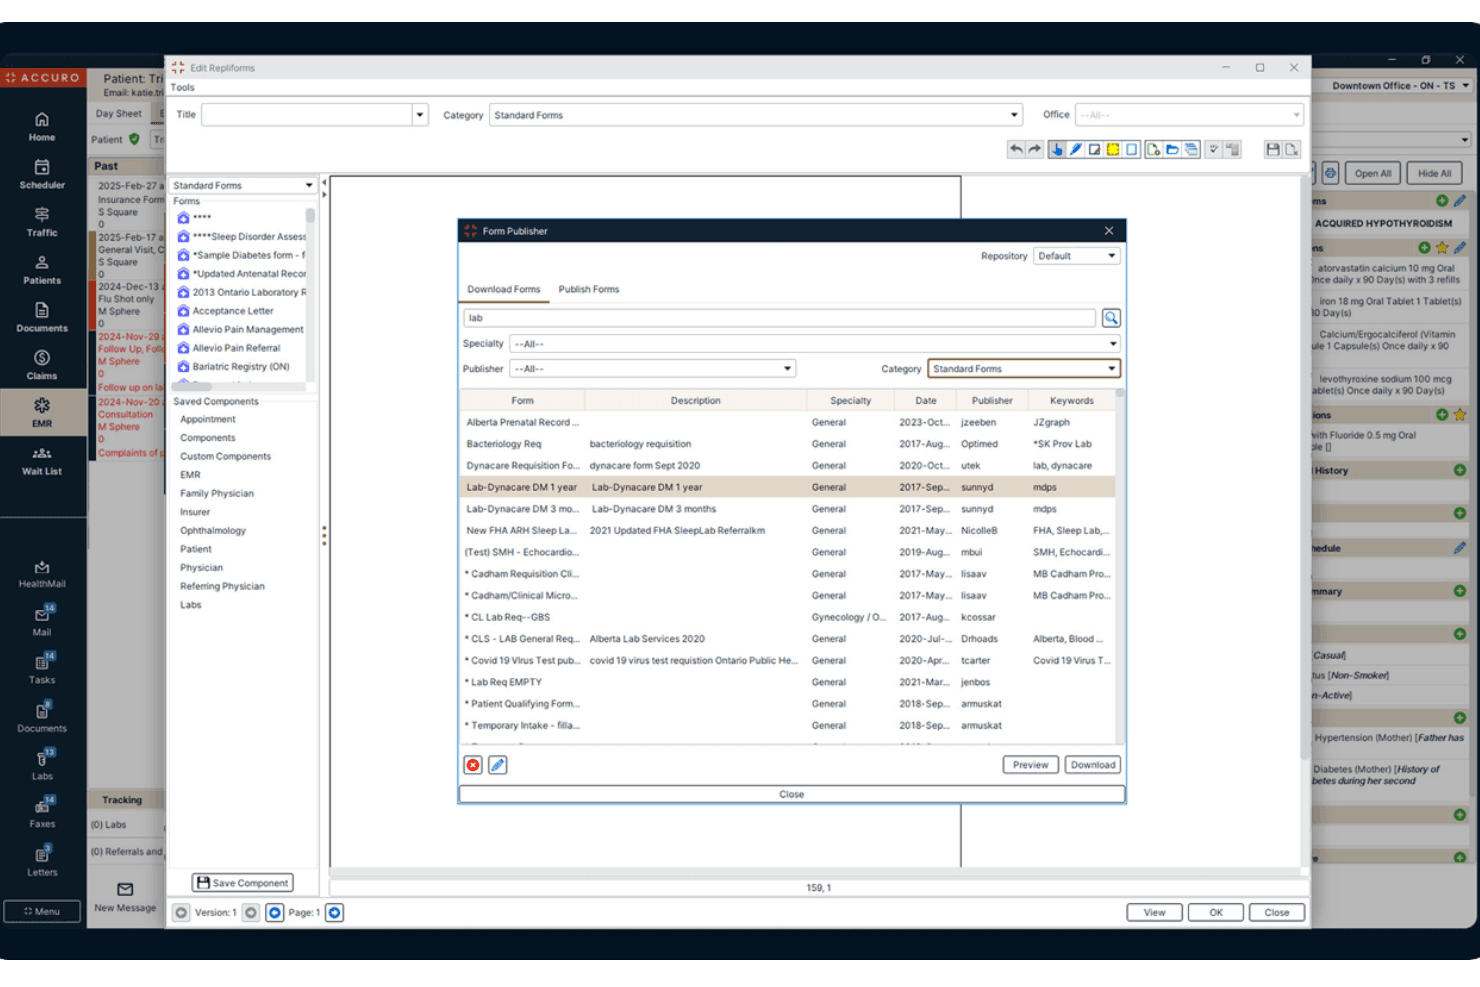
Task: Open Scheduler from the Accuro sidebar
Action: tap(42, 174)
